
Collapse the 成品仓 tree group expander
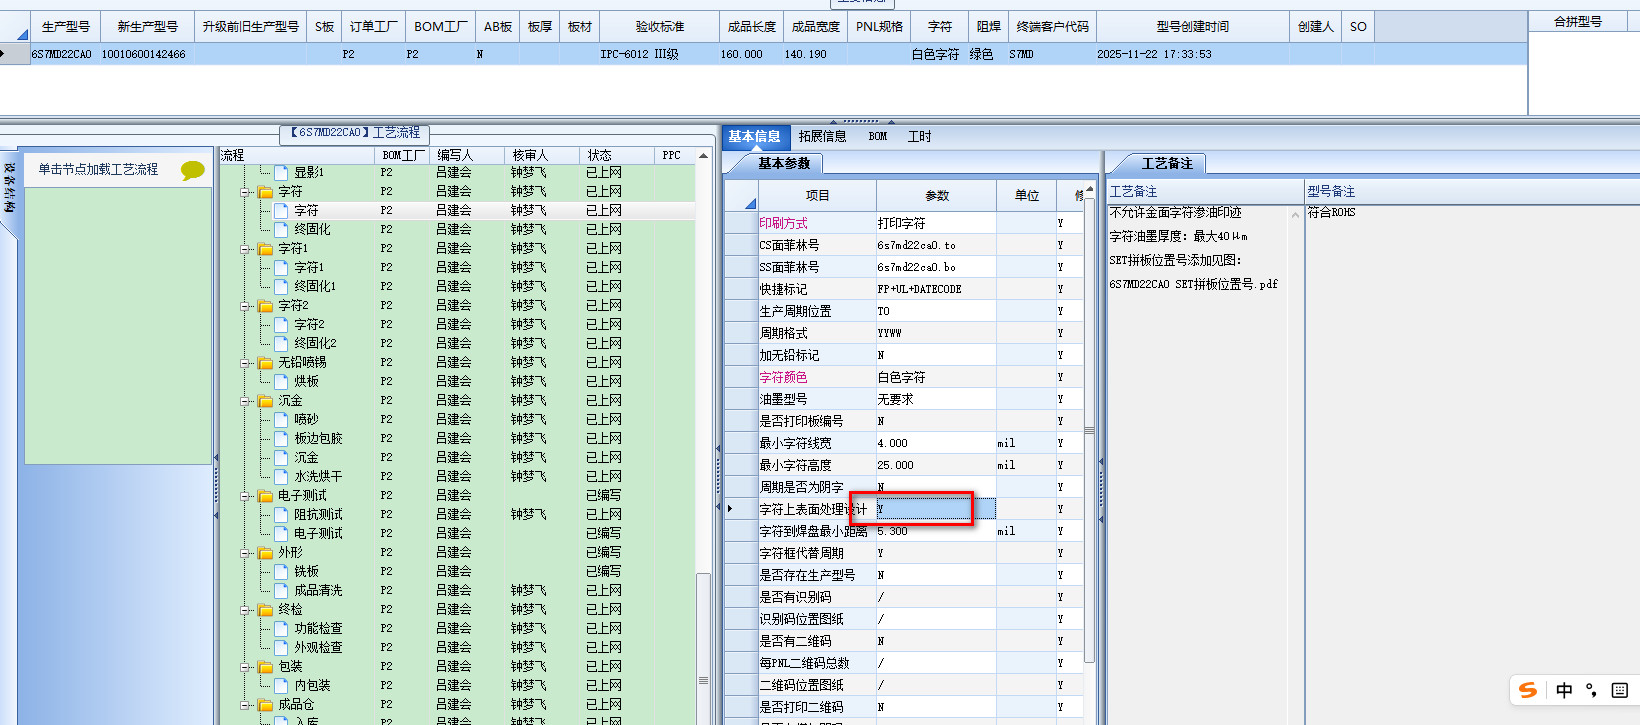coord(245,705)
